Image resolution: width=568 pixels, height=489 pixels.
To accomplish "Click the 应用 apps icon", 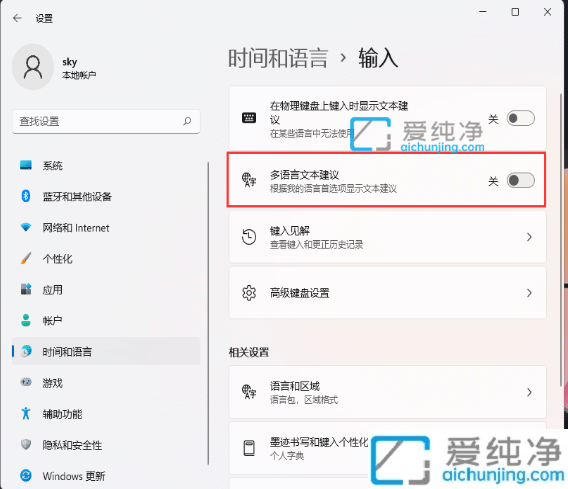I will point(26,289).
